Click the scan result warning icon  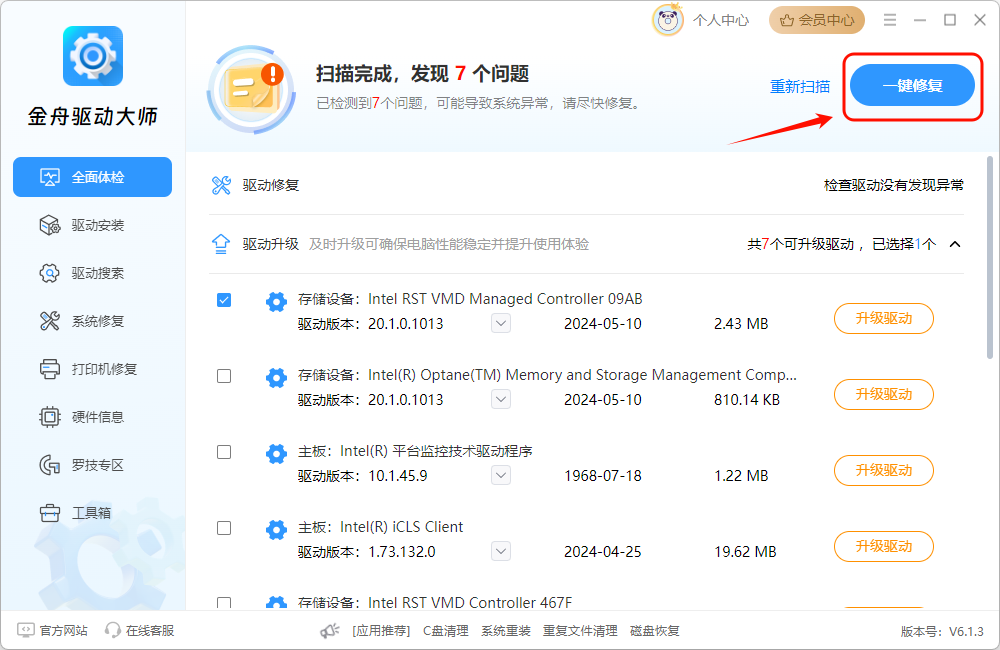coord(251,89)
